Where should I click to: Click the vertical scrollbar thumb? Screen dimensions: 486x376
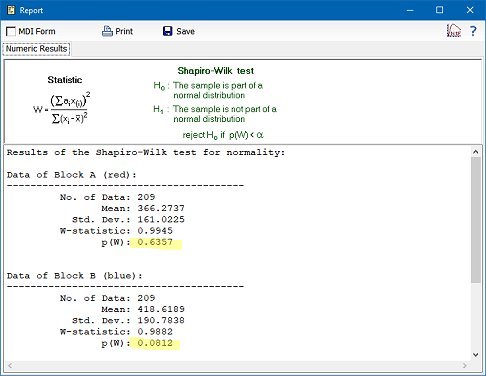[476, 220]
